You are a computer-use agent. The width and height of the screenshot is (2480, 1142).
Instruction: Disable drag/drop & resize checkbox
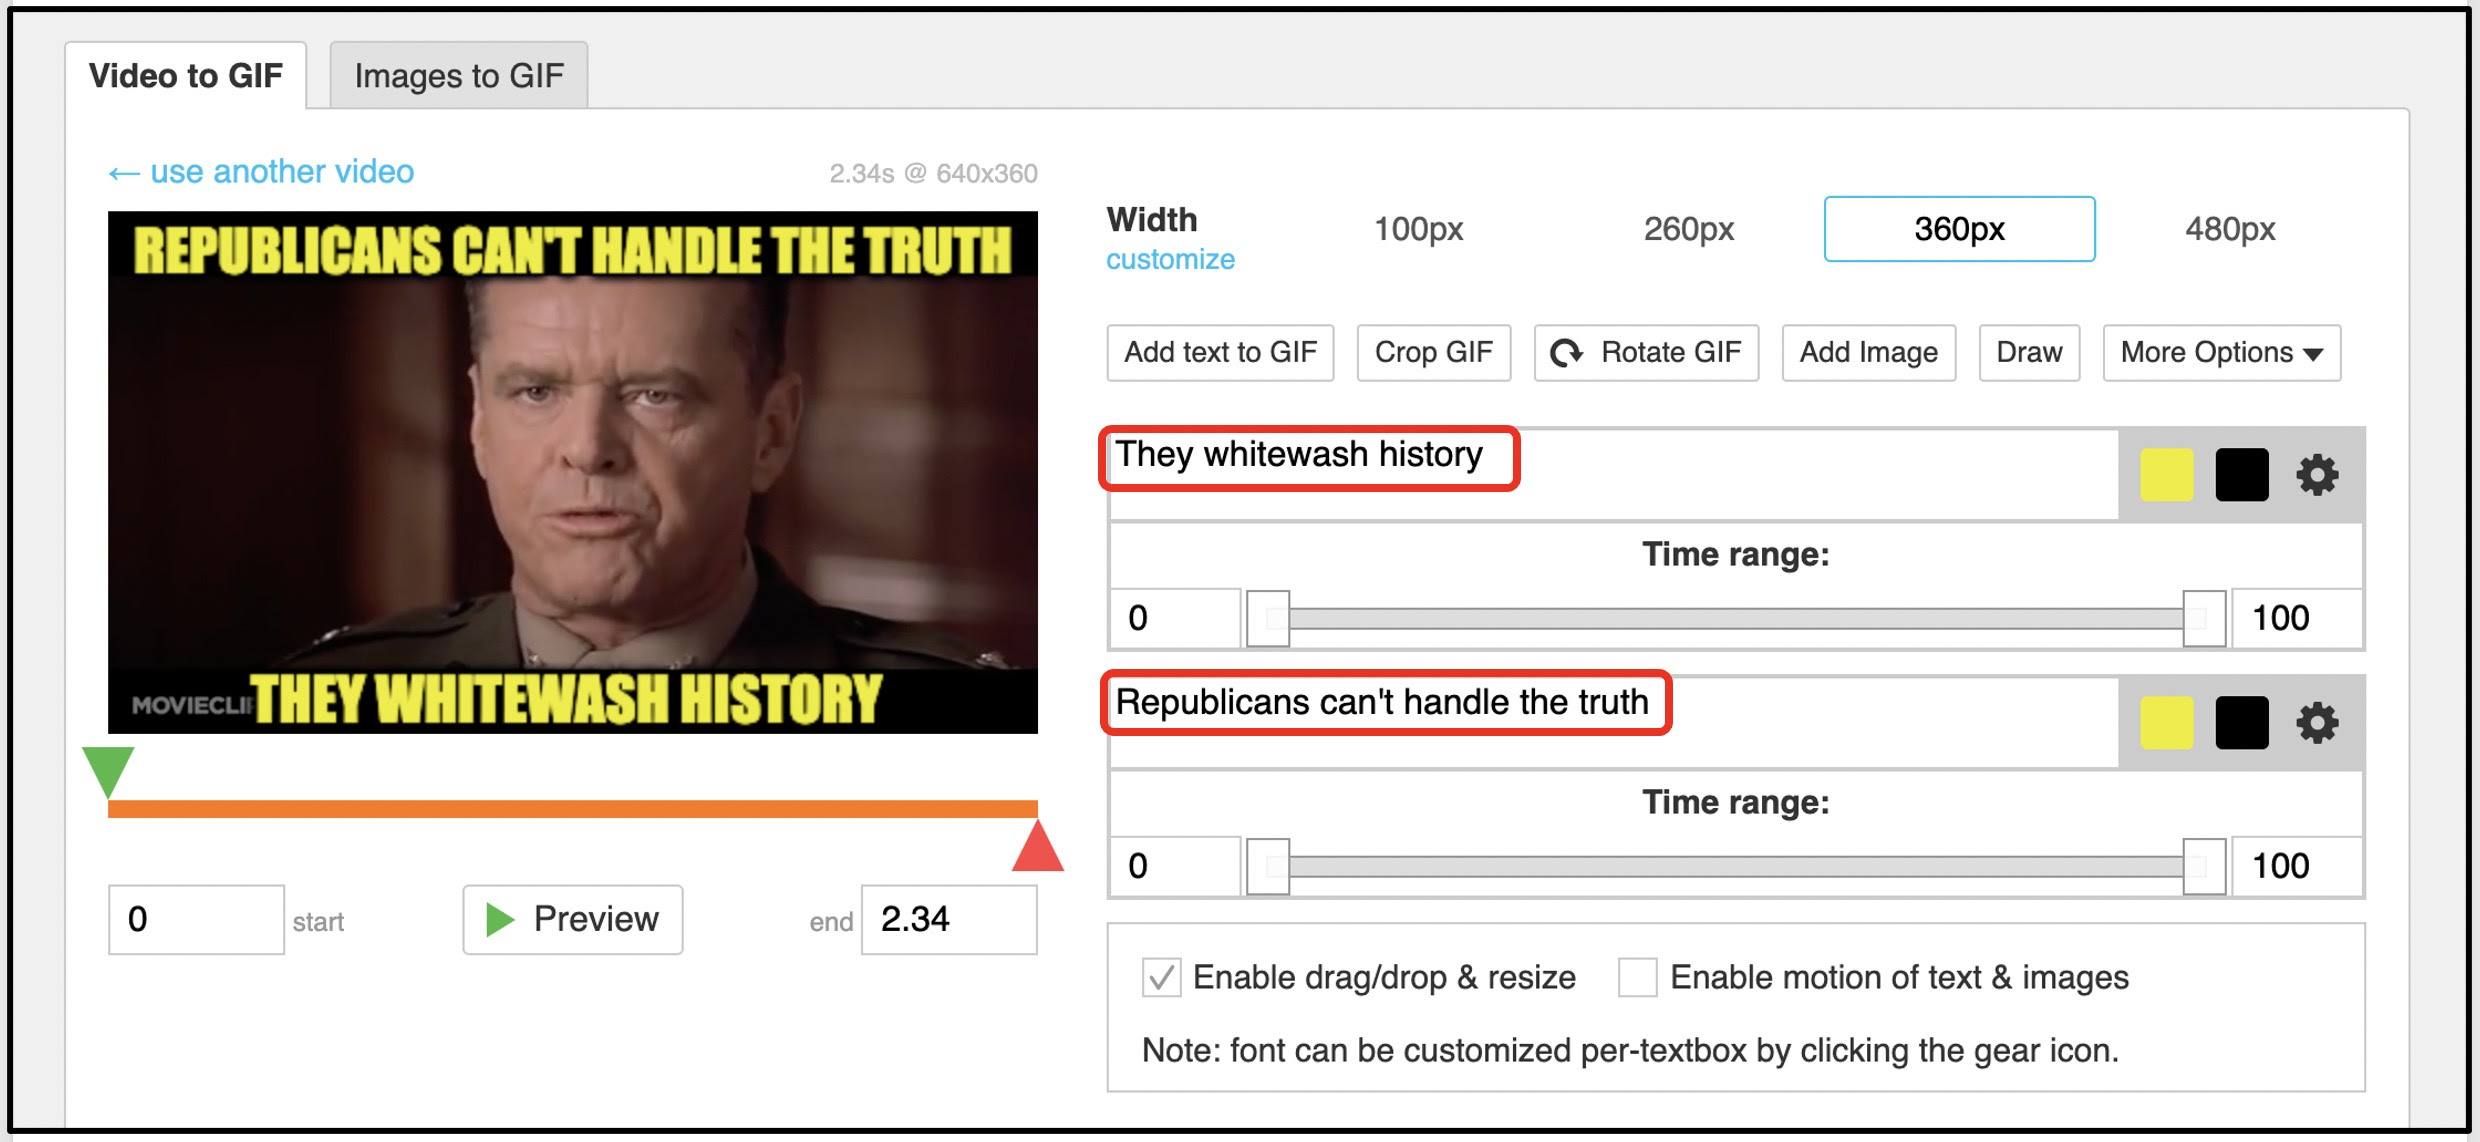point(1161,977)
